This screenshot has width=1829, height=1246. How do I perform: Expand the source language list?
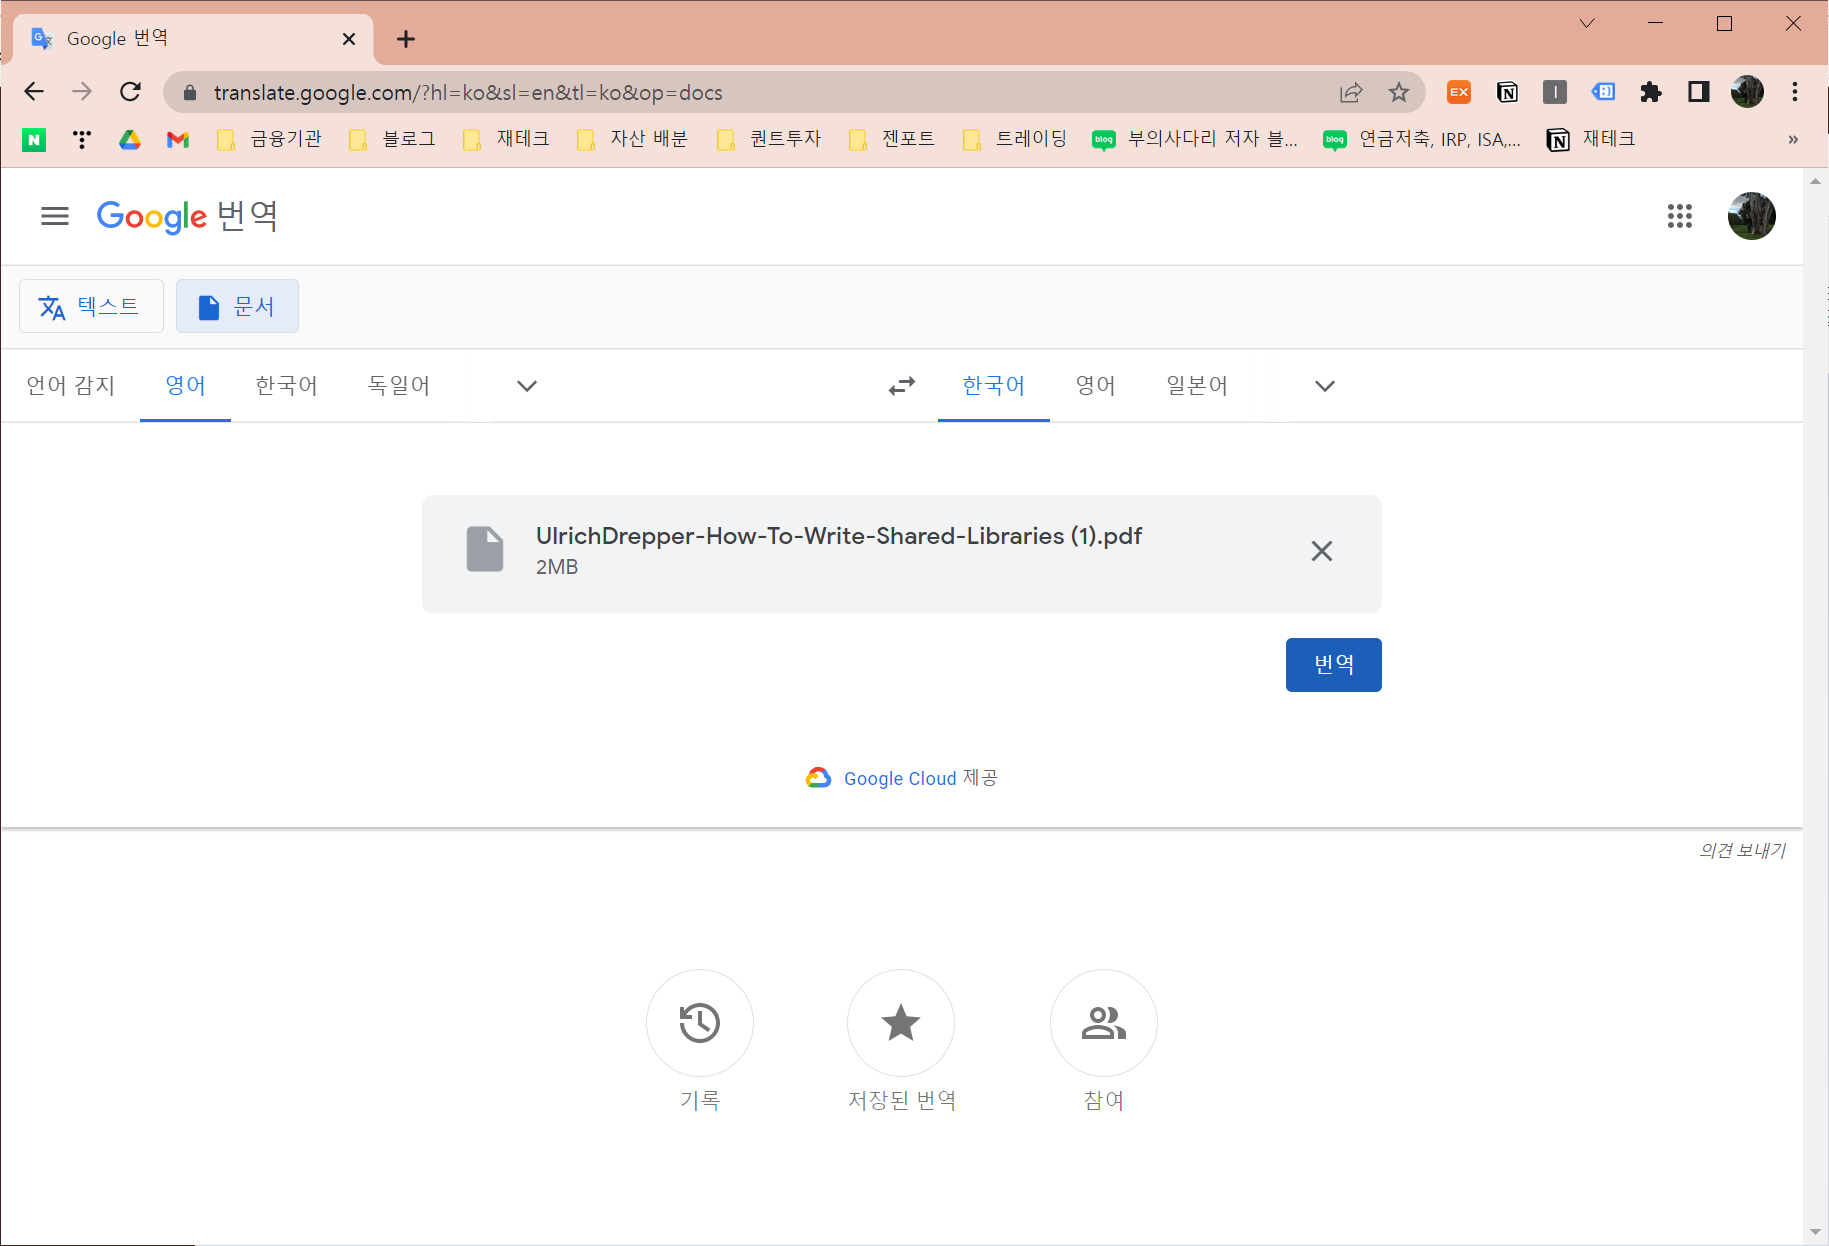coord(527,386)
